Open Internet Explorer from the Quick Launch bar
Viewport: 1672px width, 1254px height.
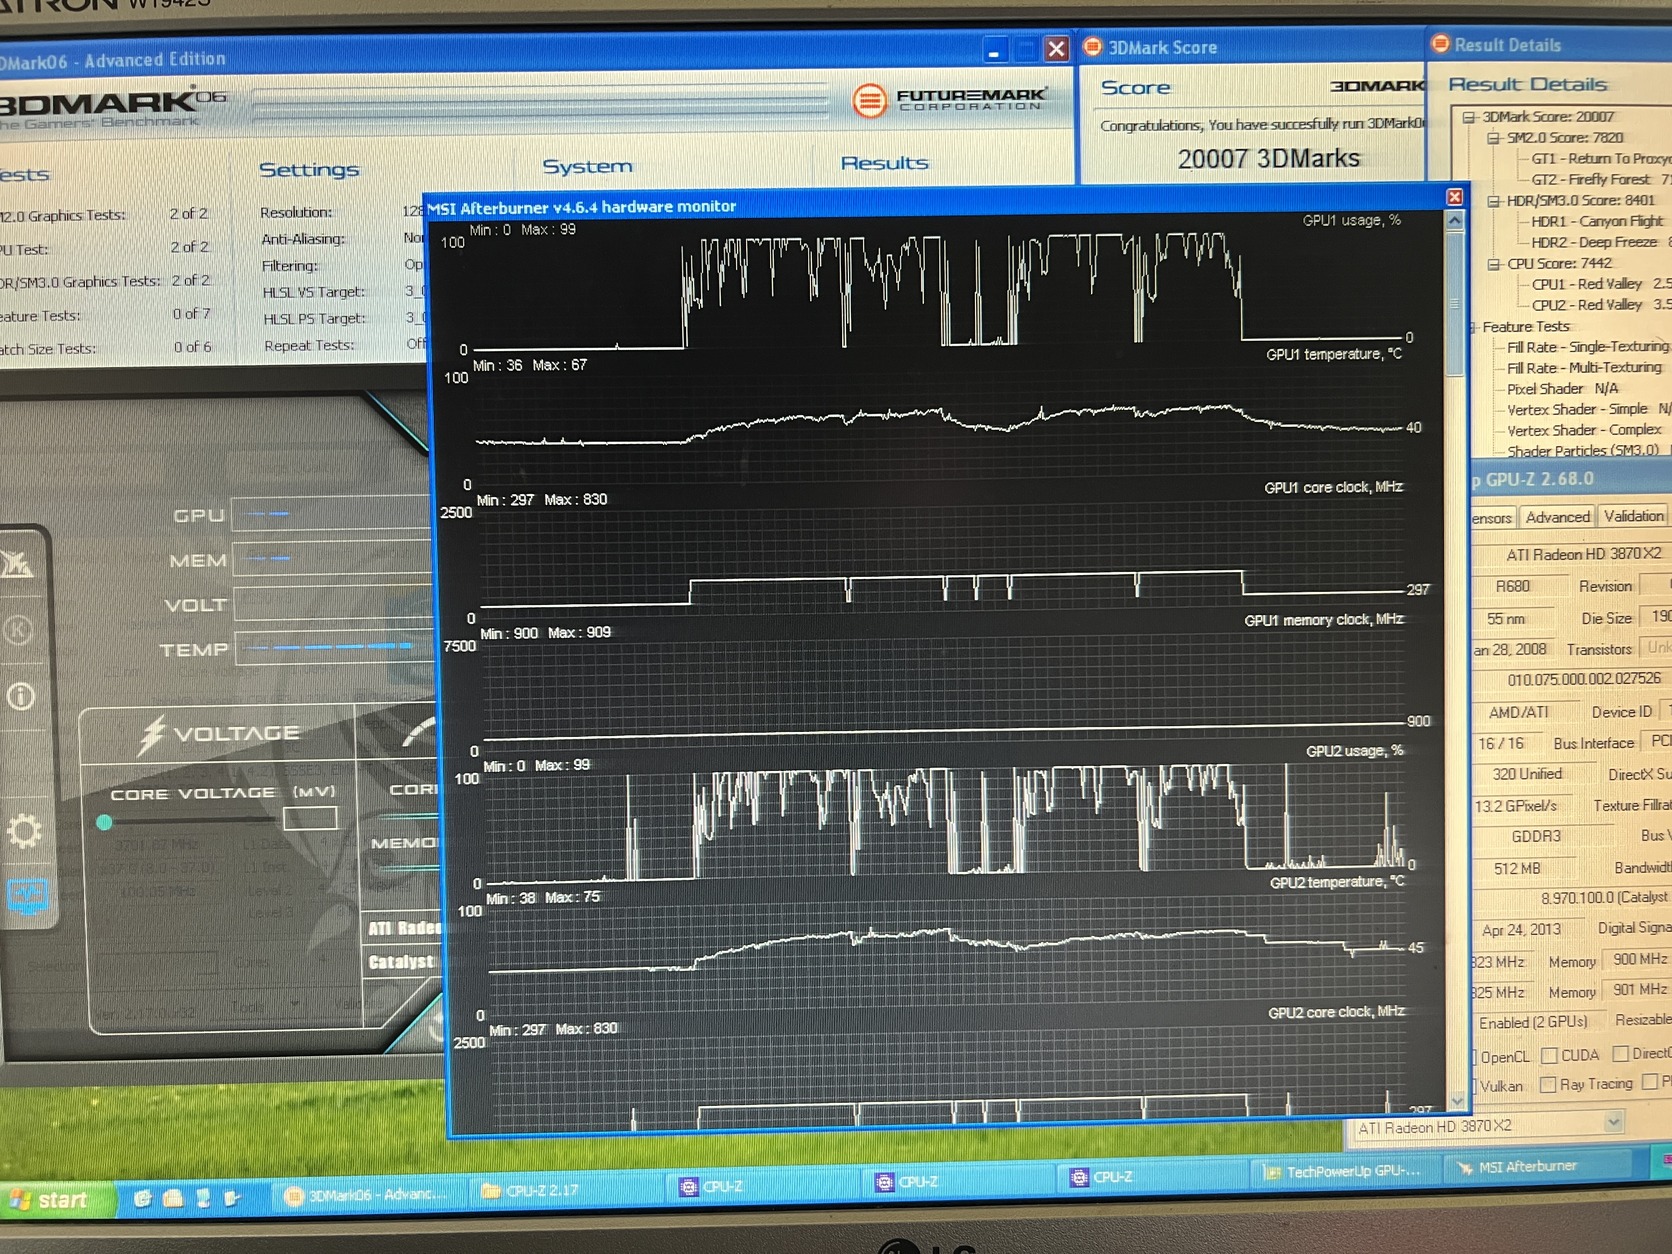click(143, 1198)
